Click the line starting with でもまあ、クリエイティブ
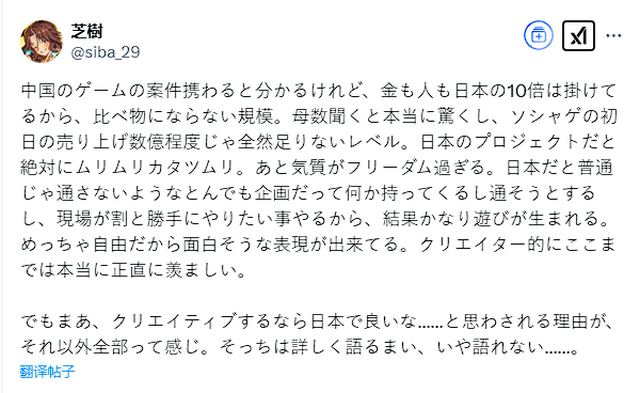640x393 pixels. tap(318, 322)
